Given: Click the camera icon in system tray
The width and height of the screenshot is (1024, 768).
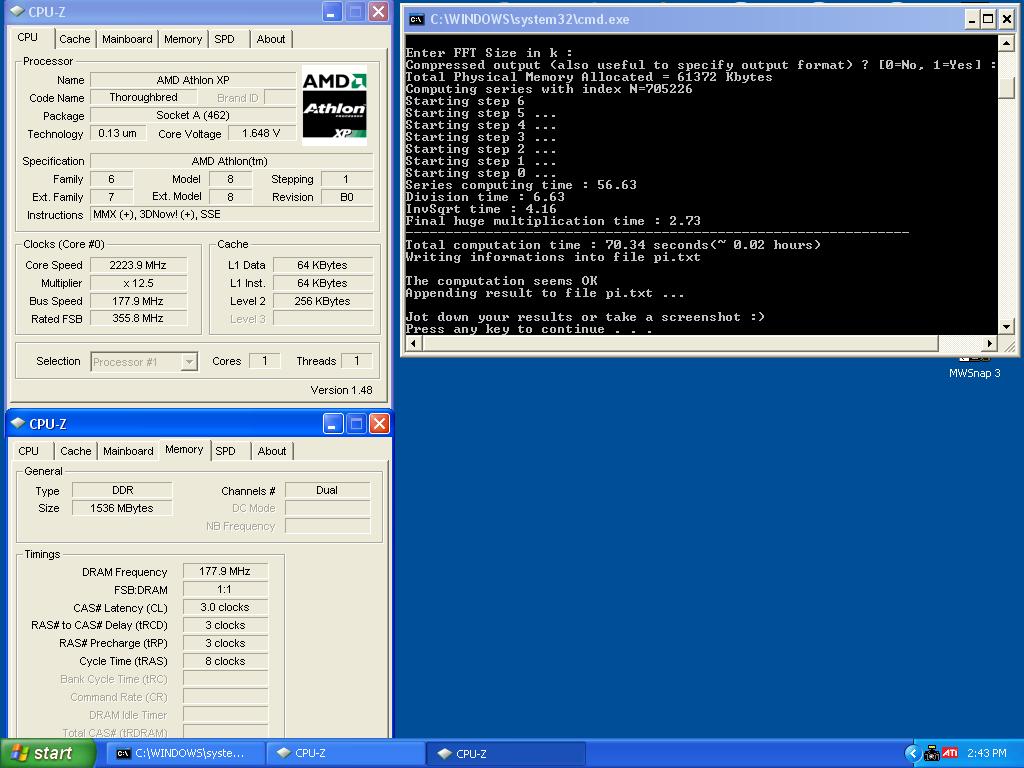Looking at the screenshot, I should pos(931,754).
